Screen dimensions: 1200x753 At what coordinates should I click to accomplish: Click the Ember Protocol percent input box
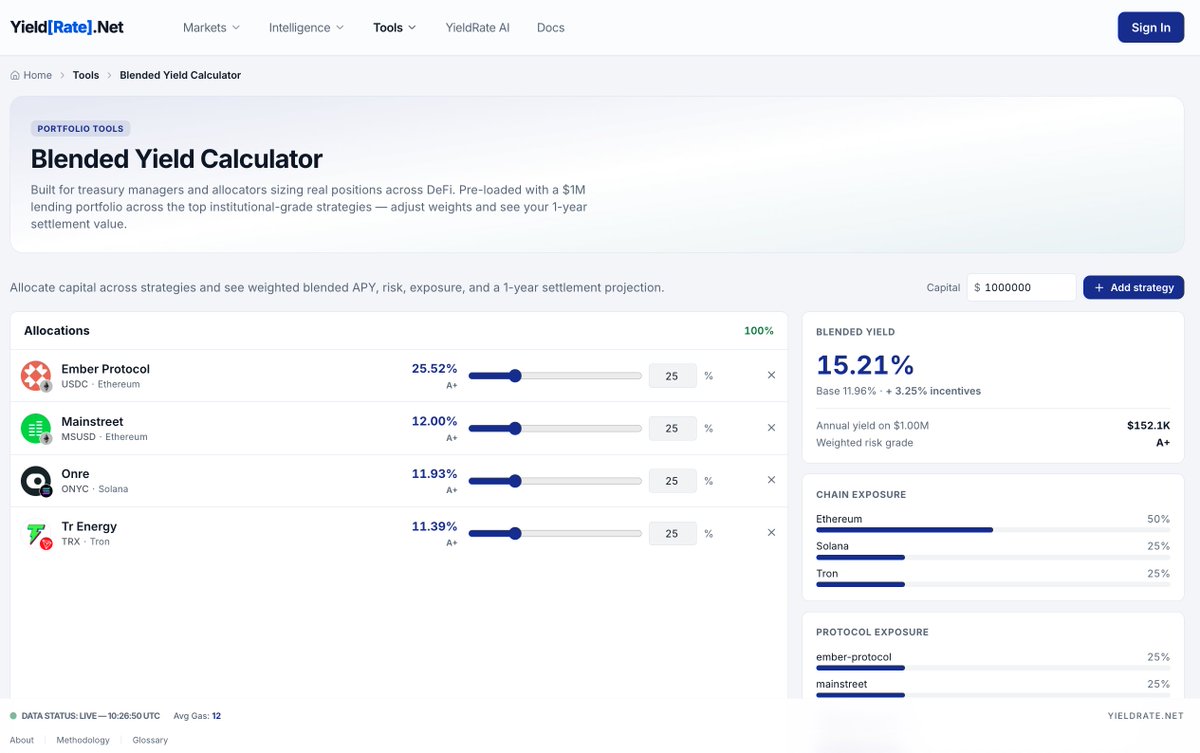click(x=673, y=376)
